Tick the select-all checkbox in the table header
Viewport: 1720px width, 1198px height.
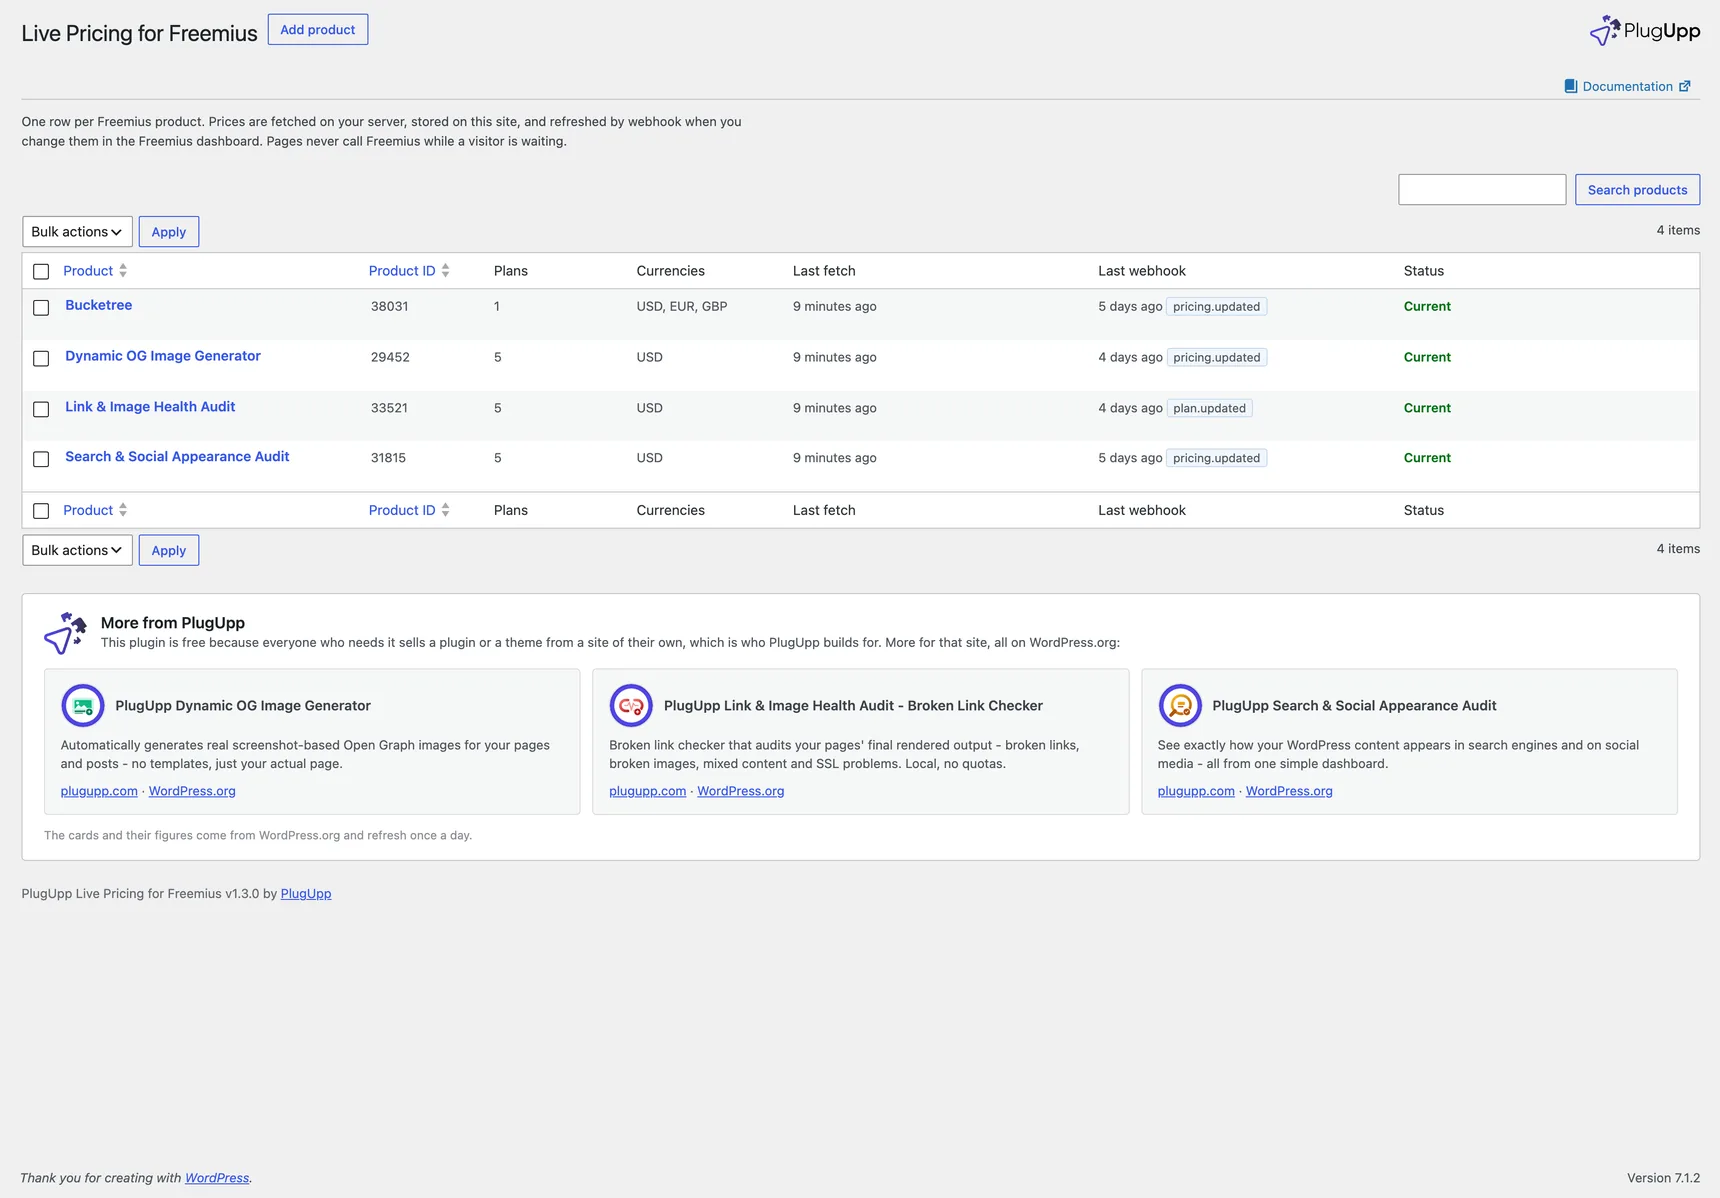click(41, 272)
